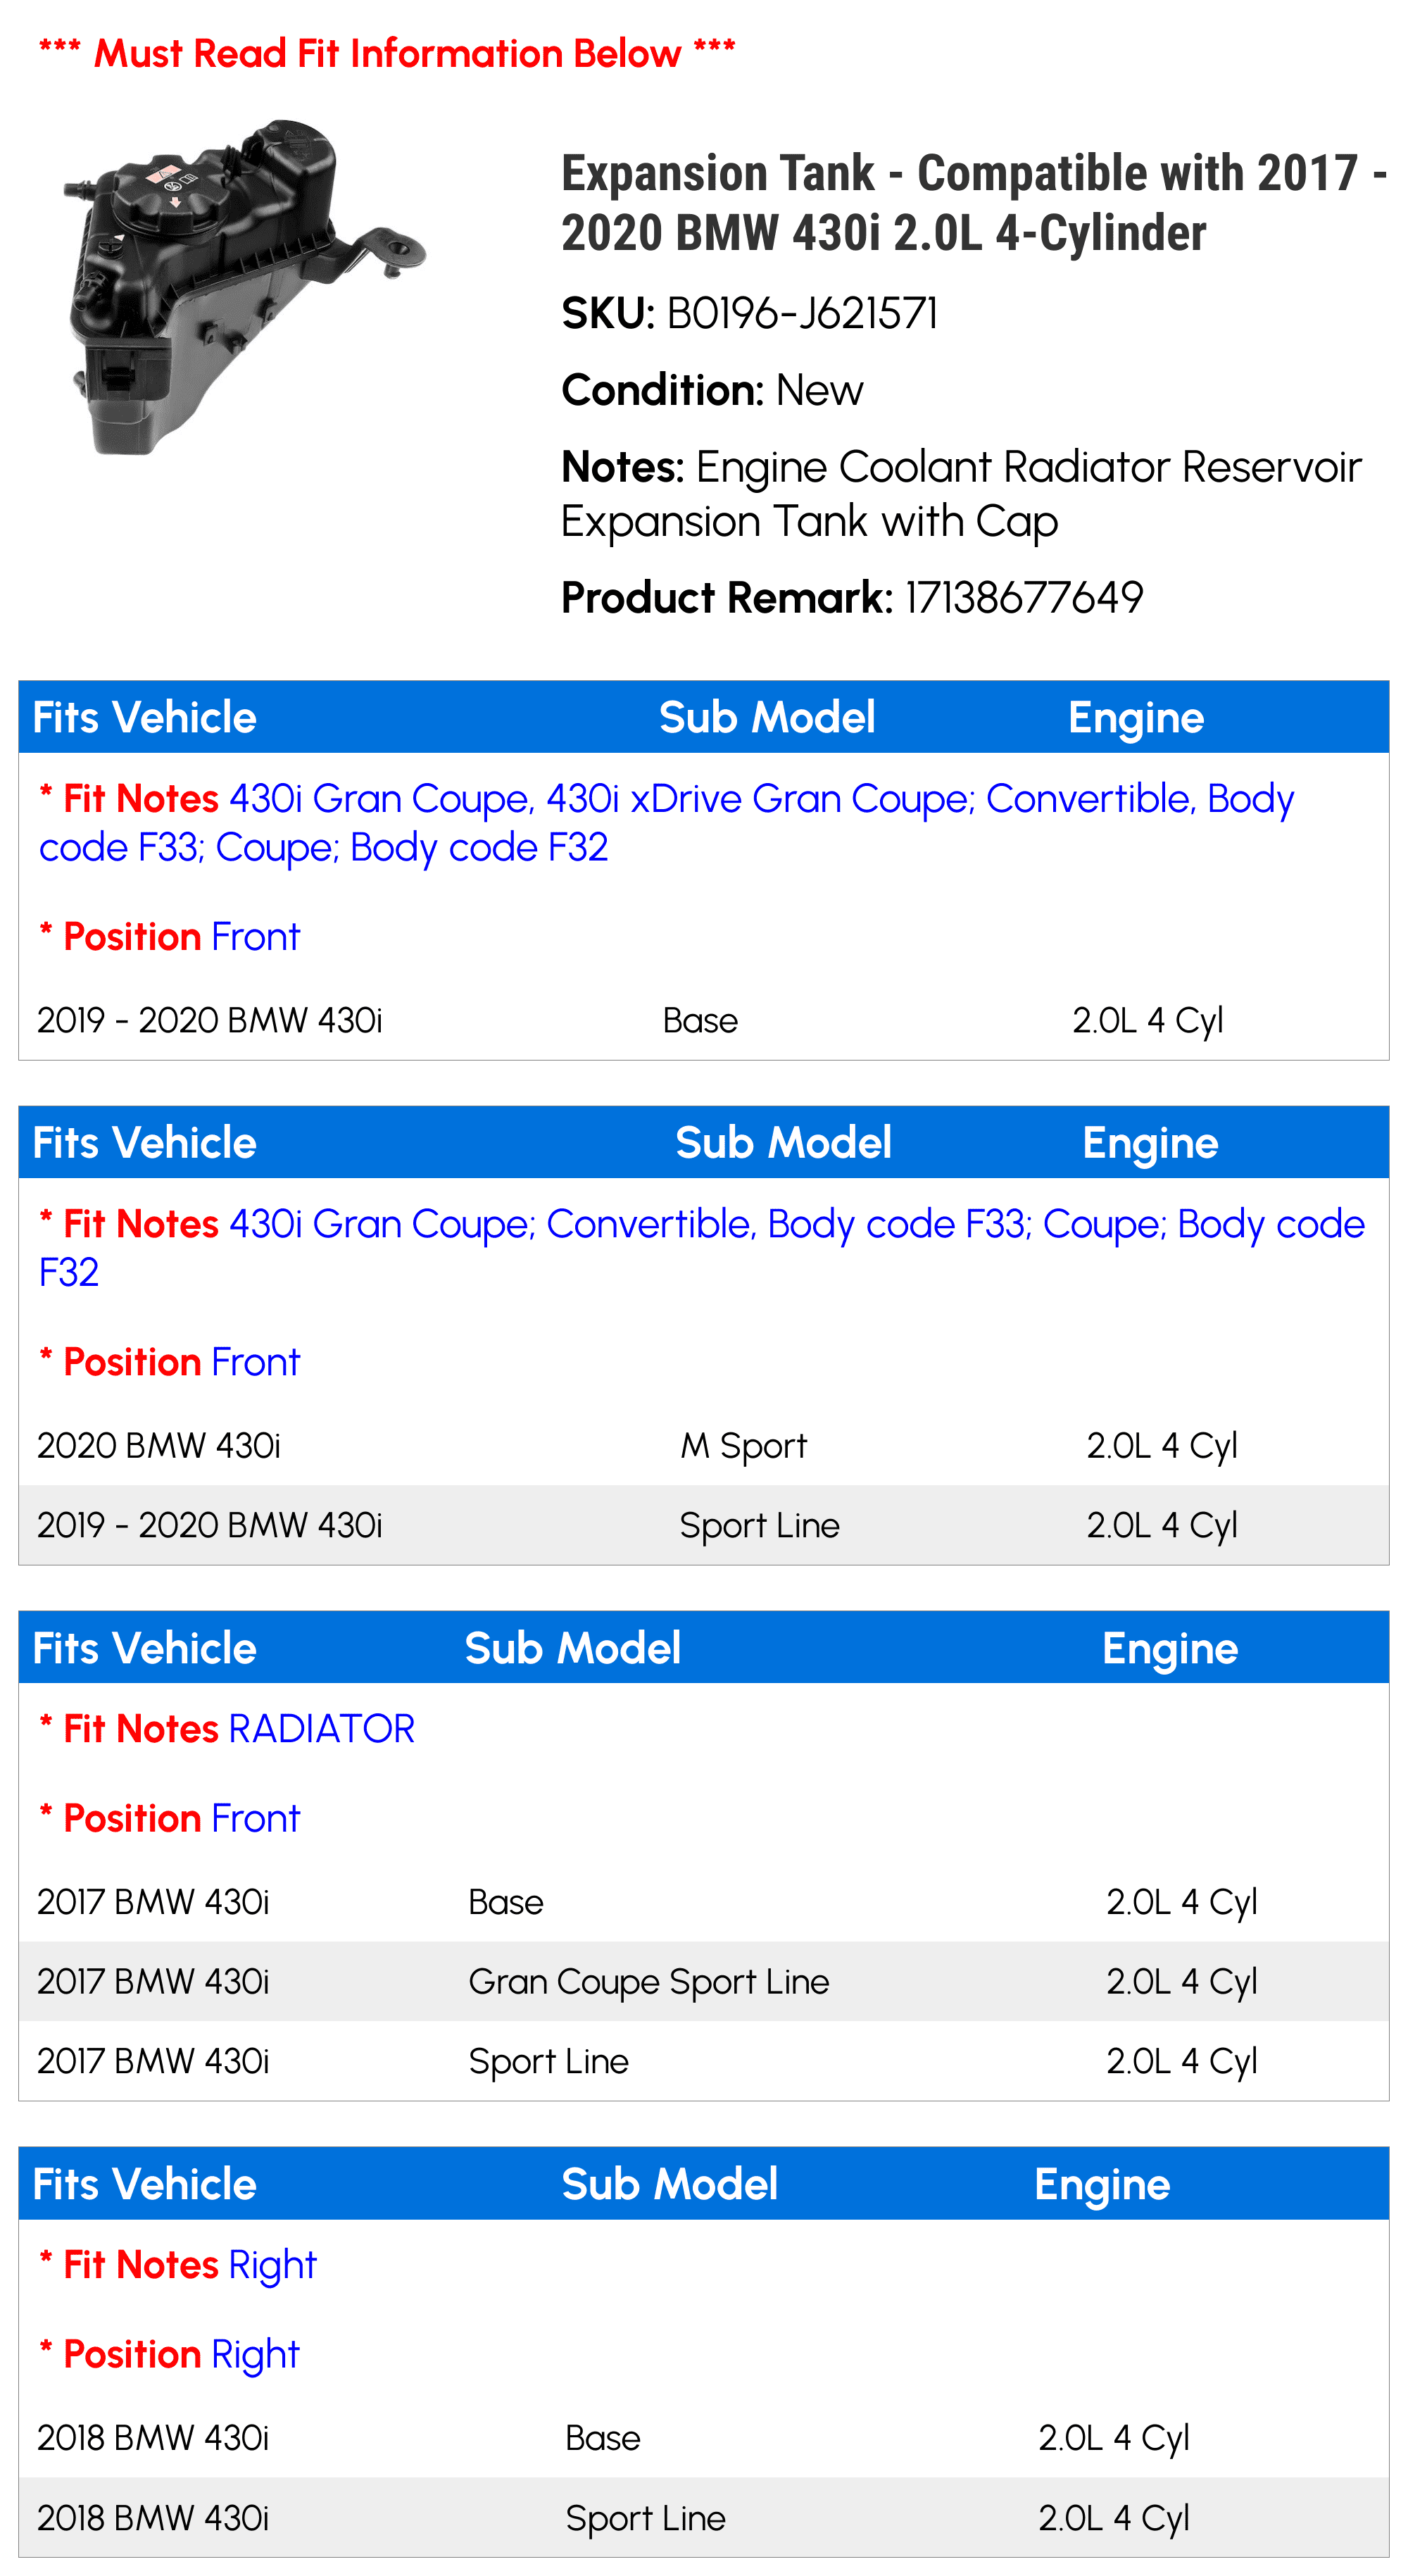Click the Position Right note
The height and width of the screenshot is (2576, 1408).
click(169, 2355)
